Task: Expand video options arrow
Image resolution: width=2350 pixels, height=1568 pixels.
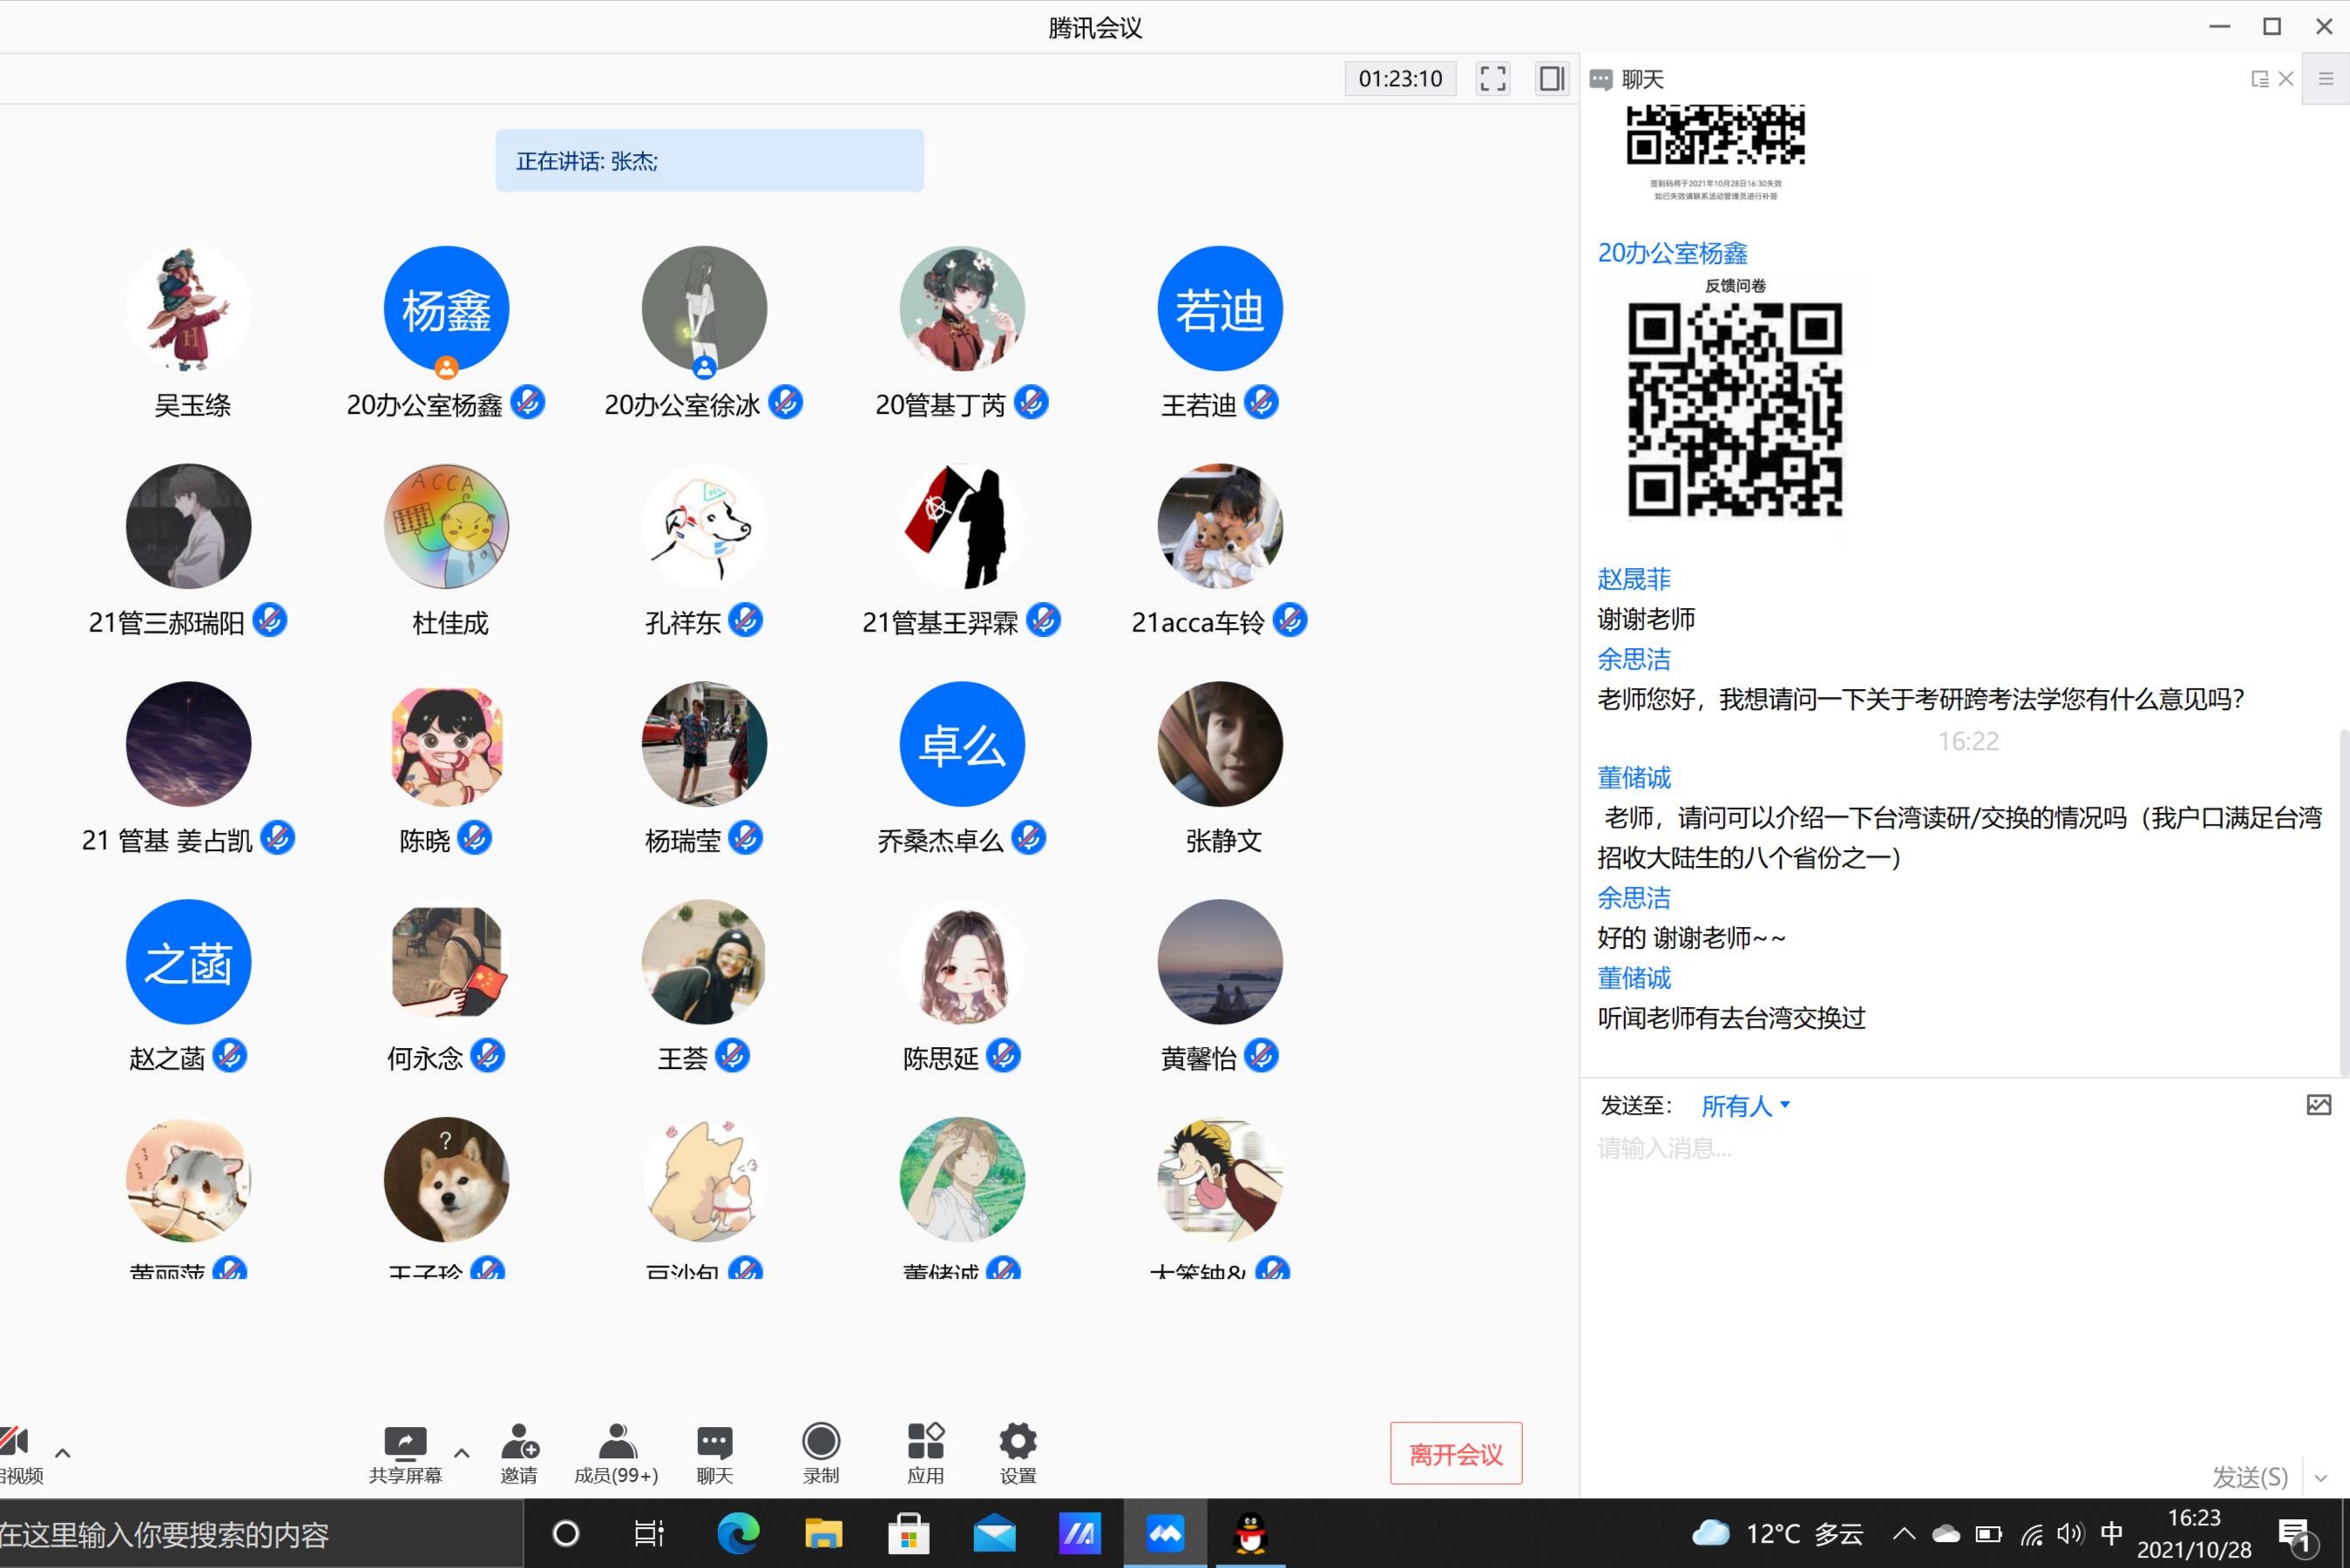Action: click(63, 1453)
